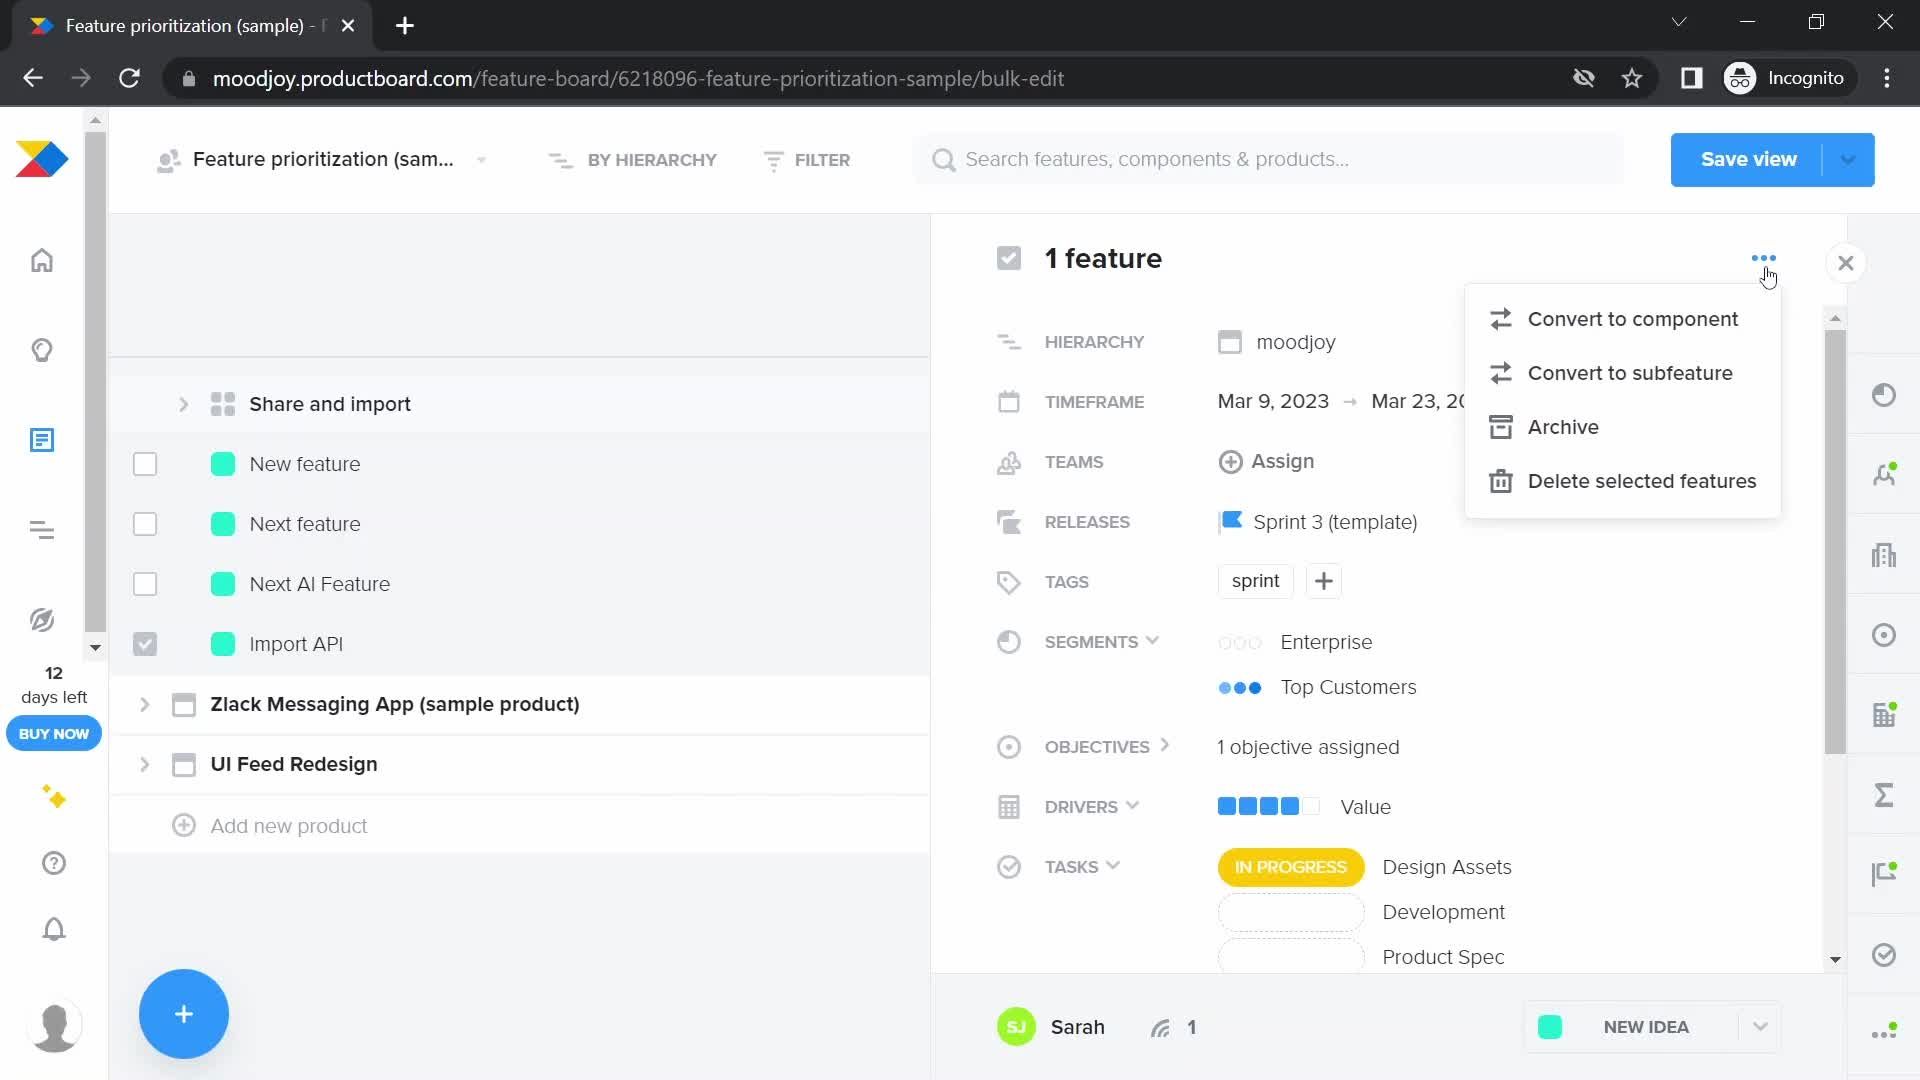Set Enterprise segment importance dots

click(x=1240, y=643)
